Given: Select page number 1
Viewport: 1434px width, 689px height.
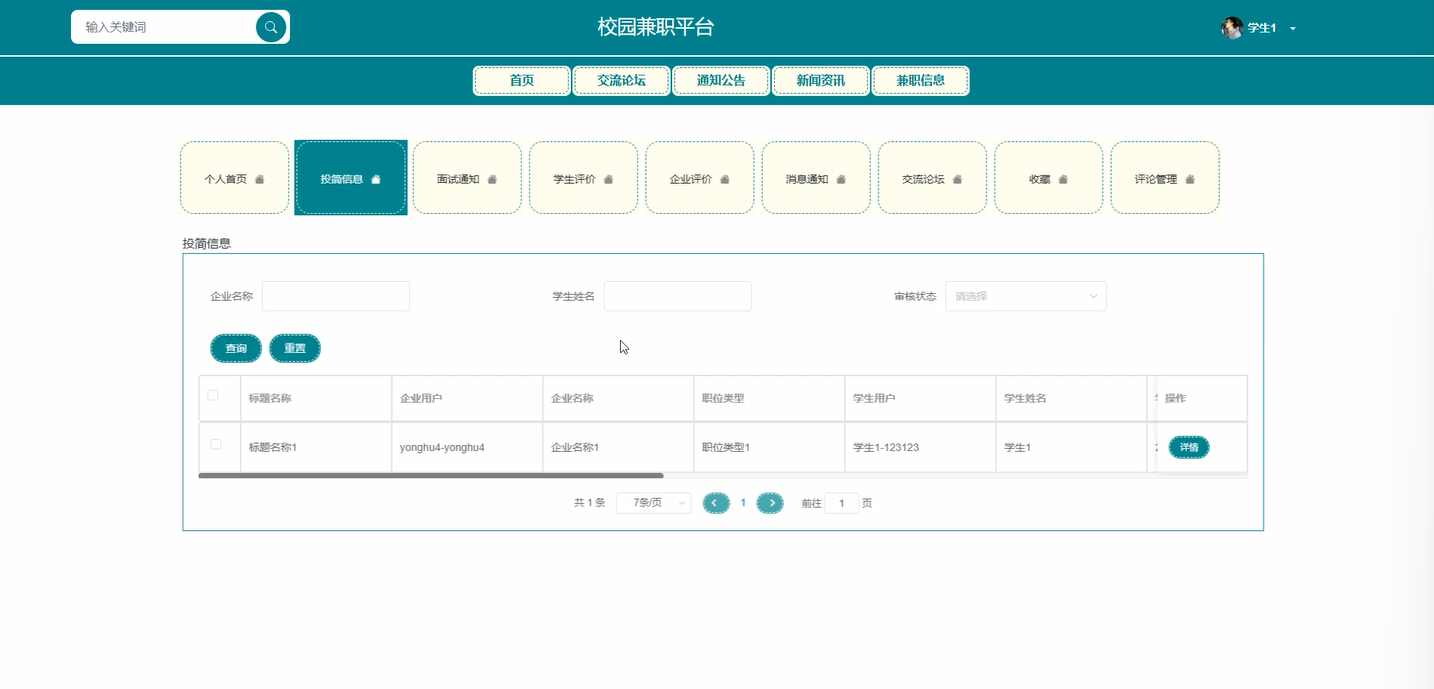Looking at the screenshot, I should pos(743,503).
